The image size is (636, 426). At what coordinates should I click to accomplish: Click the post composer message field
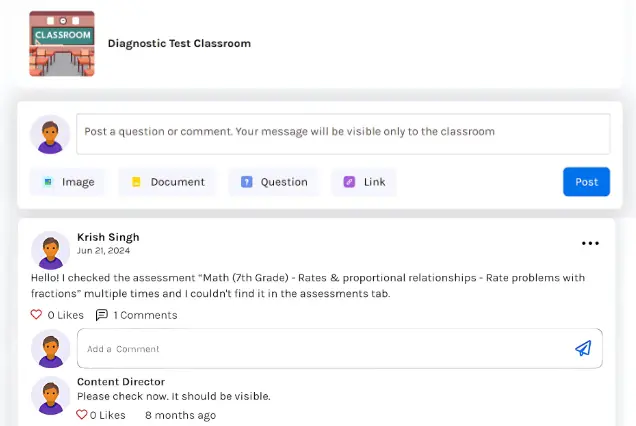coord(342,133)
